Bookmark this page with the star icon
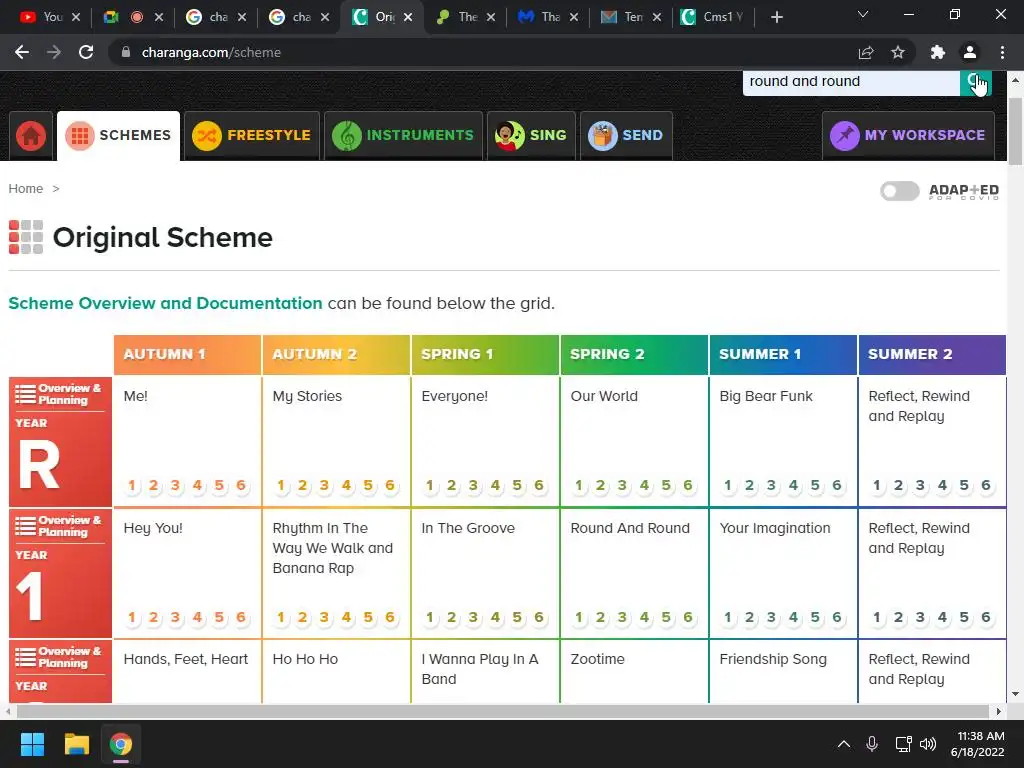Viewport: 1024px width, 768px height. (x=898, y=52)
